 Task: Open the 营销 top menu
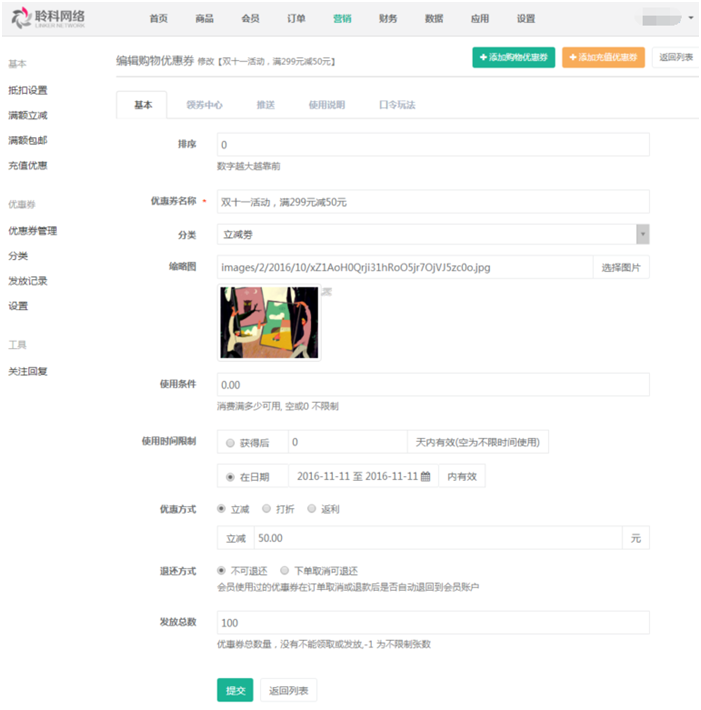[x=343, y=19]
